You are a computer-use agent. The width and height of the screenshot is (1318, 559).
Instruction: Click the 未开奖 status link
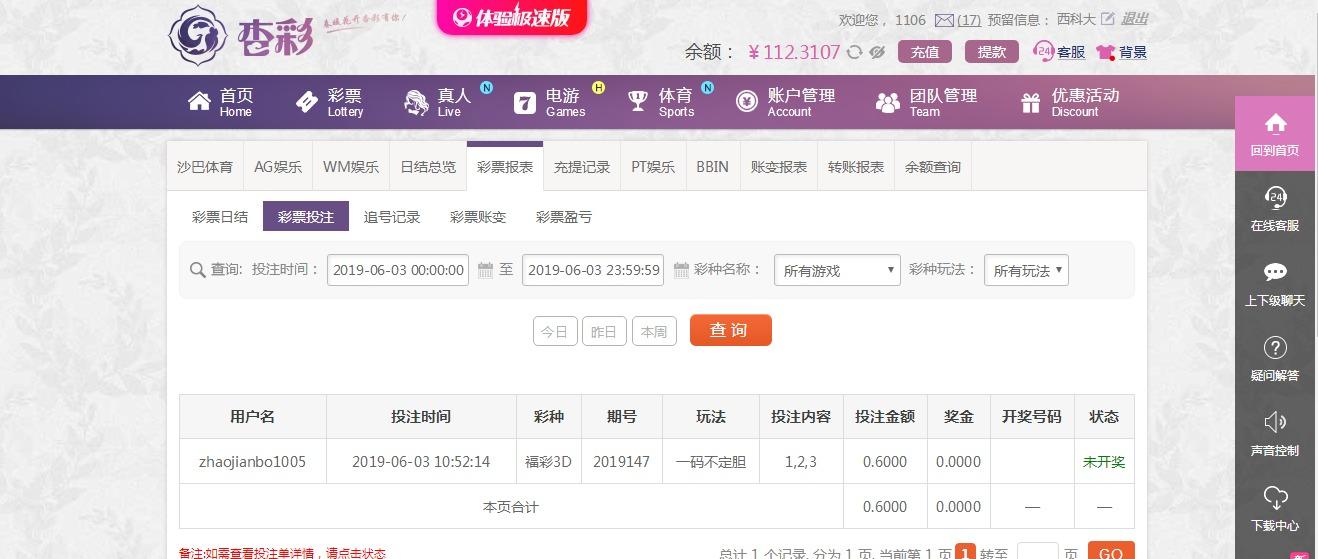[x=1104, y=462]
